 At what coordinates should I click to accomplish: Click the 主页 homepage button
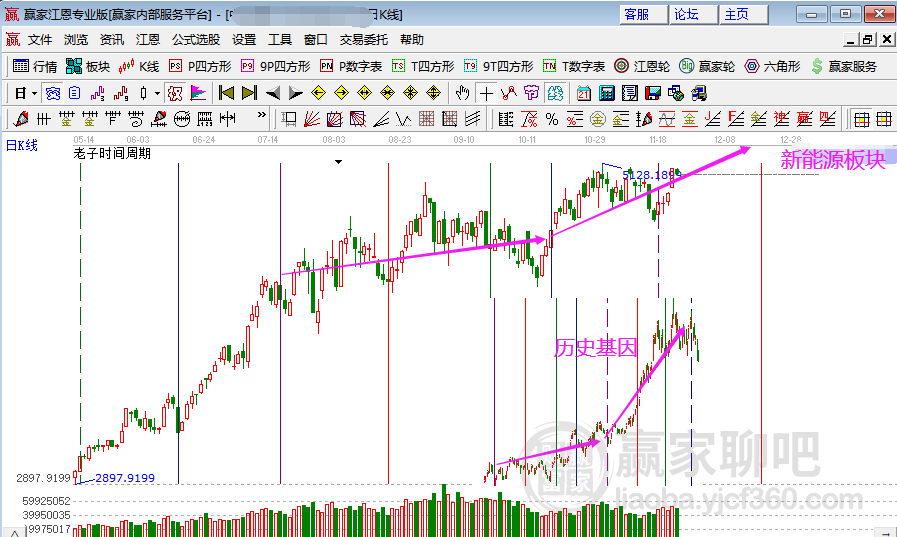(x=744, y=14)
